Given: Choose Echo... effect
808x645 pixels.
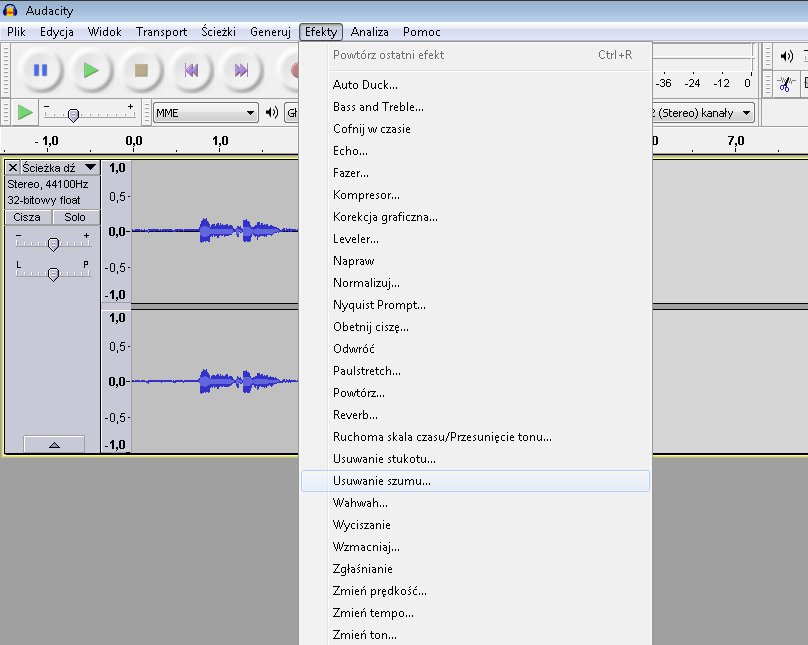Looking at the screenshot, I should click(x=475, y=150).
